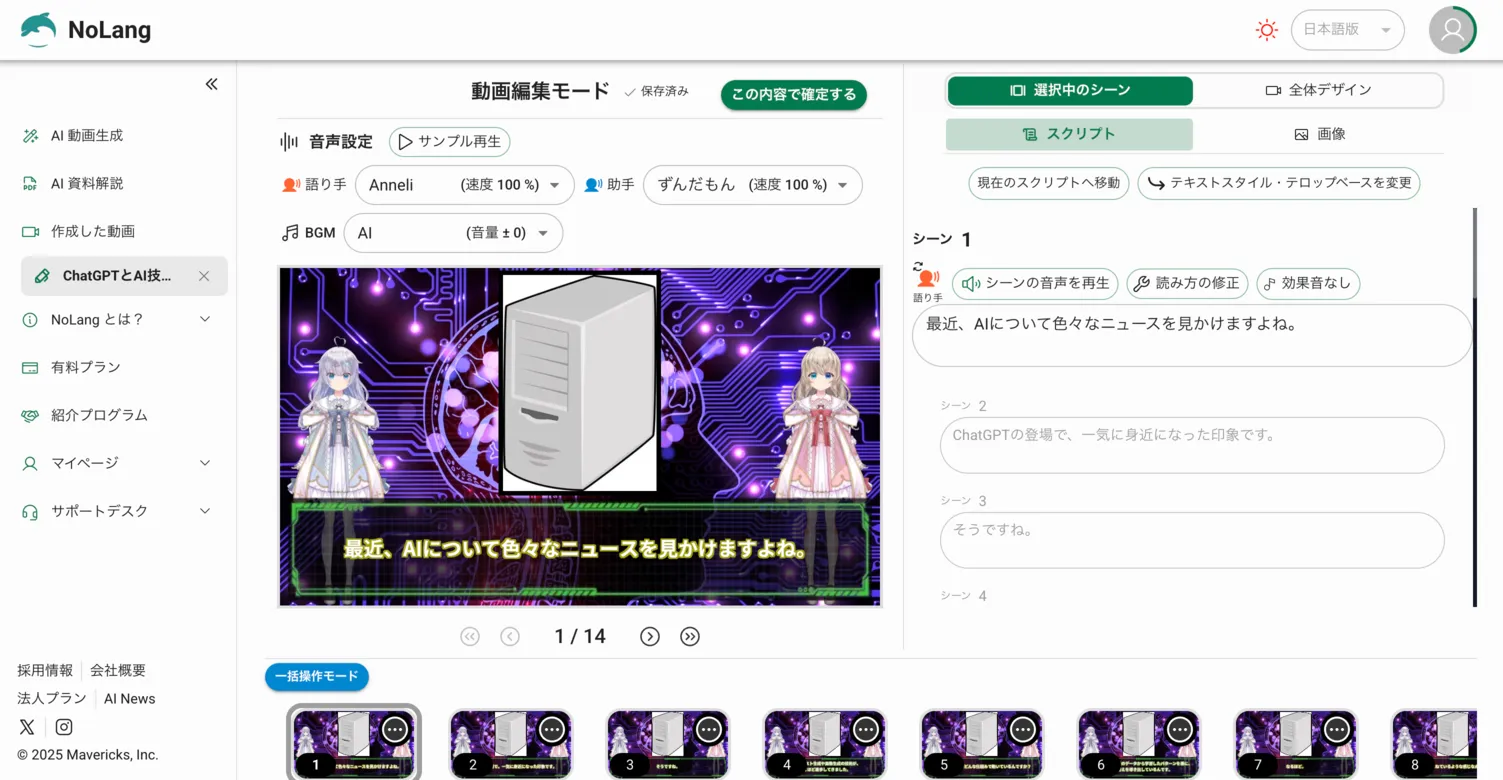Click scene 2 script text field
The height and width of the screenshot is (780, 1503).
(1192, 445)
